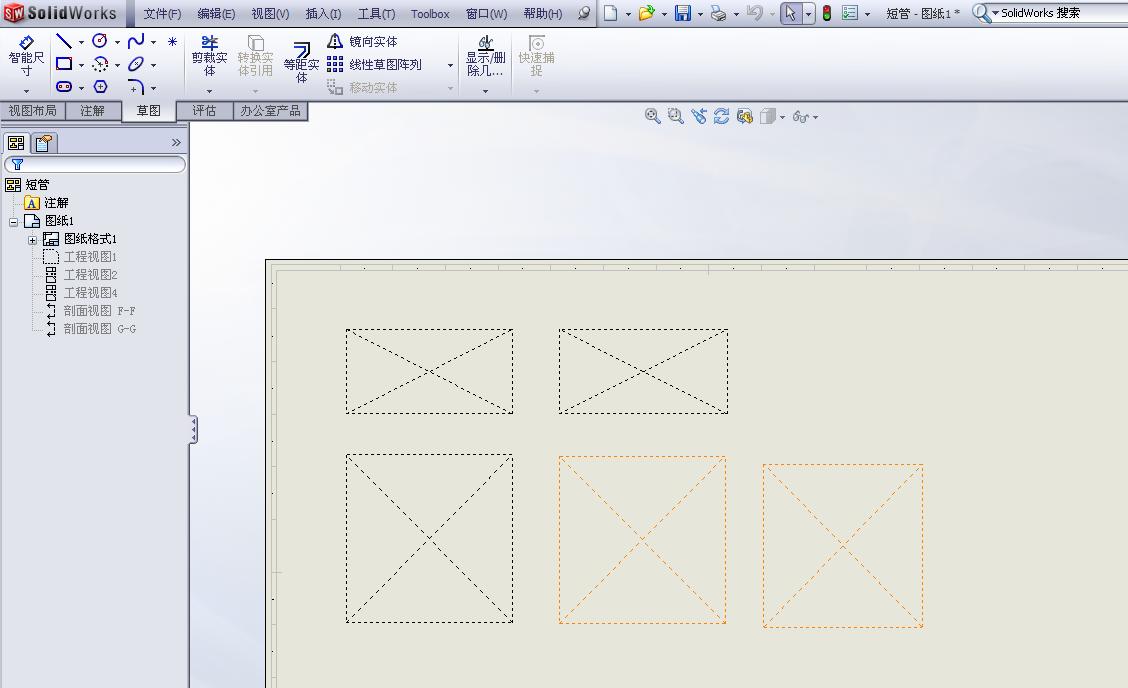Screen dimensions: 1128x688
Task: Select the Corner Rectangle sketch tool
Action: pyautogui.click(x=64, y=64)
